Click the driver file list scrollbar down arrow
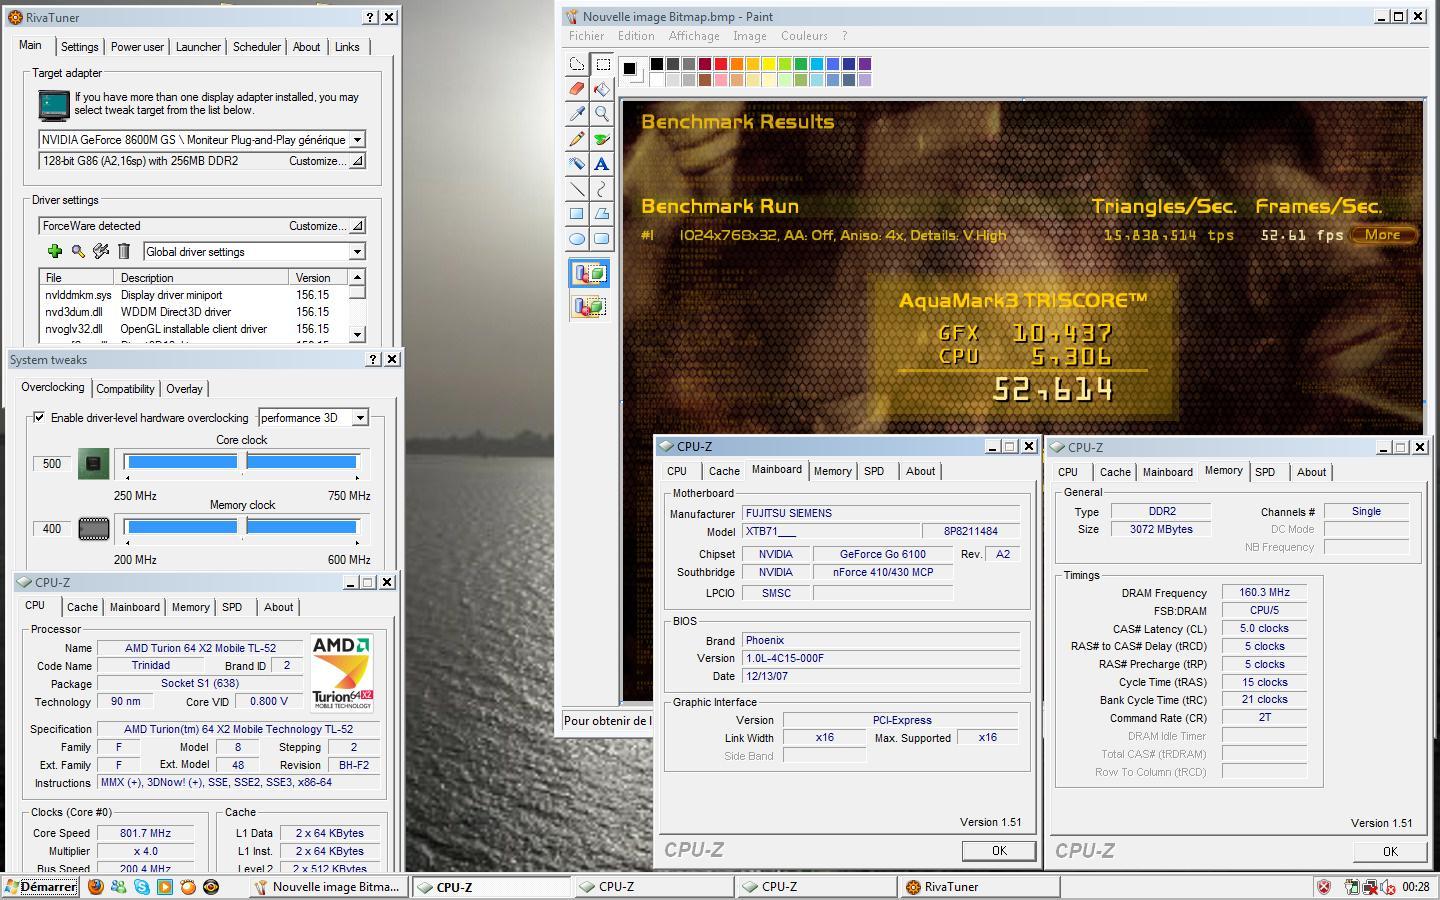 tap(357, 334)
